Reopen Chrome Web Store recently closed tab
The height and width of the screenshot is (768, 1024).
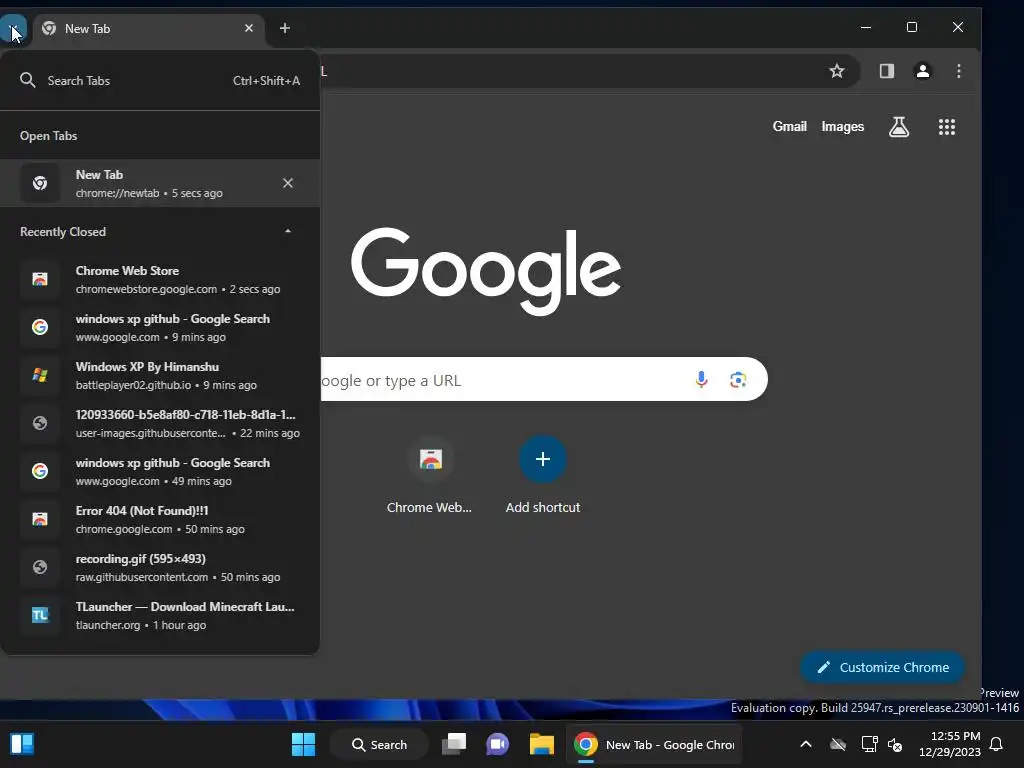pos(160,280)
